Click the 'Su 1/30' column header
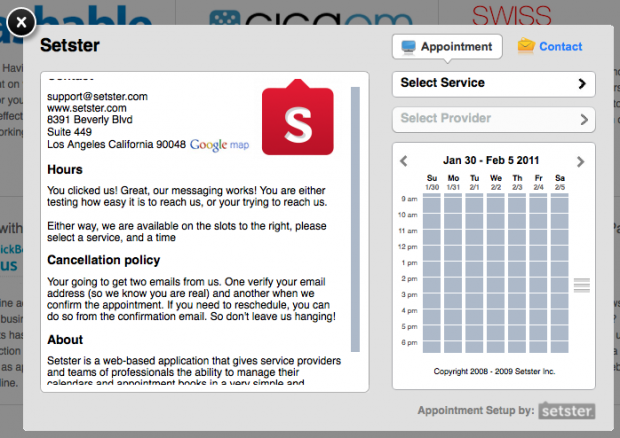The width and height of the screenshot is (620, 438). pyautogui.click(x=432, y=182)
